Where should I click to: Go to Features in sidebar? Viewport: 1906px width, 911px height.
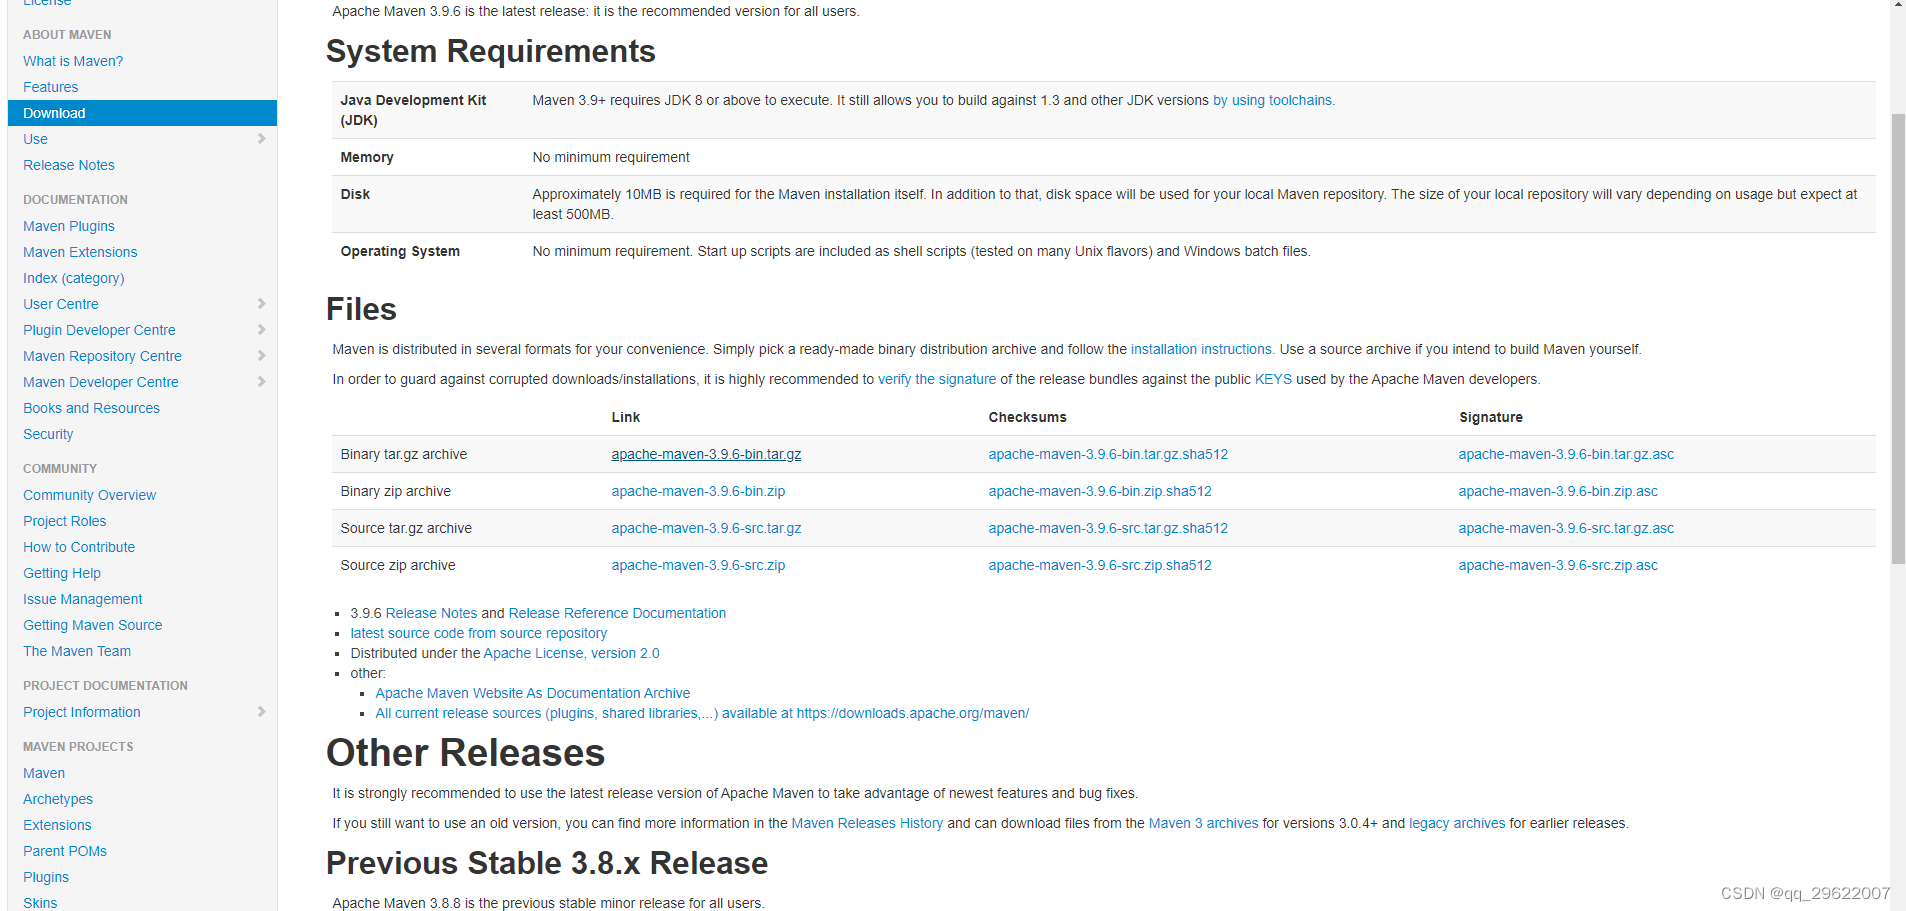point(51,87)
